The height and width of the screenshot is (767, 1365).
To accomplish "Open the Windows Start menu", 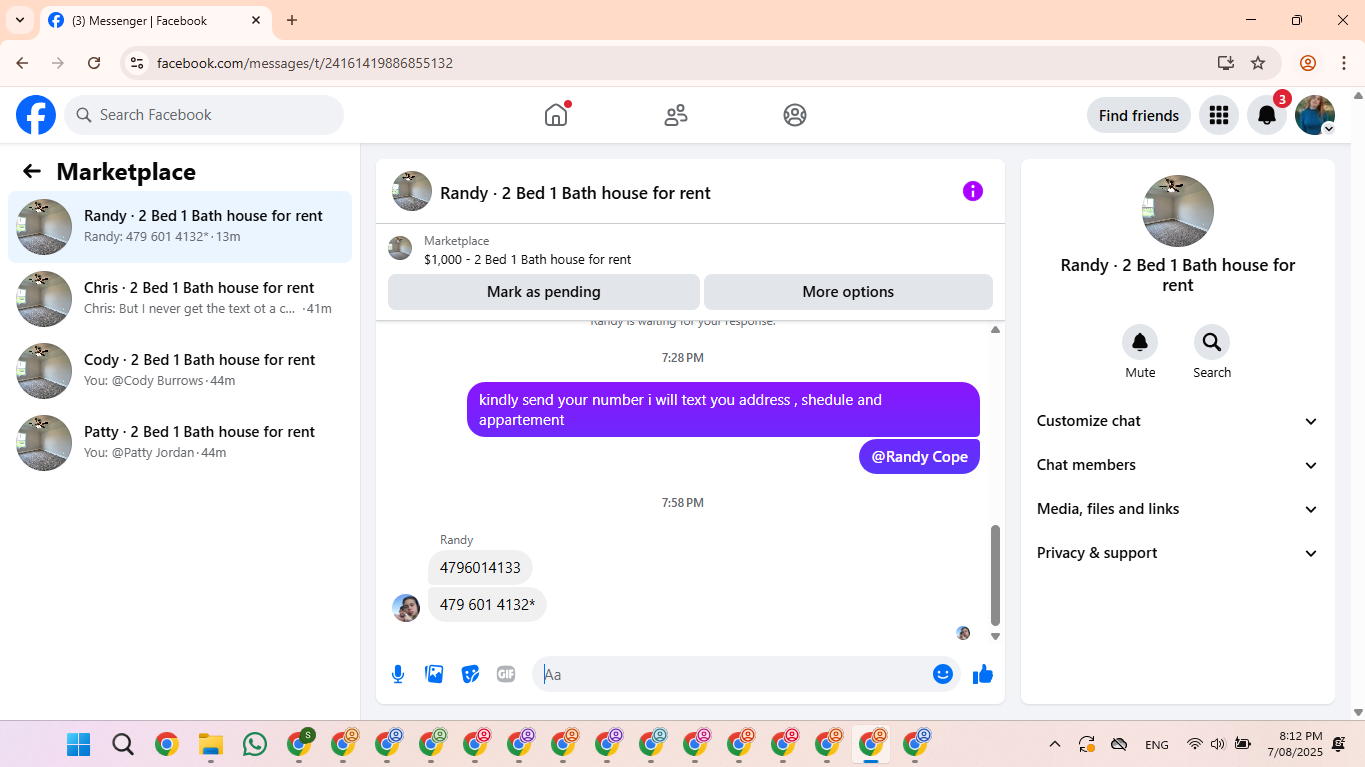I will (x=78, y=744).
